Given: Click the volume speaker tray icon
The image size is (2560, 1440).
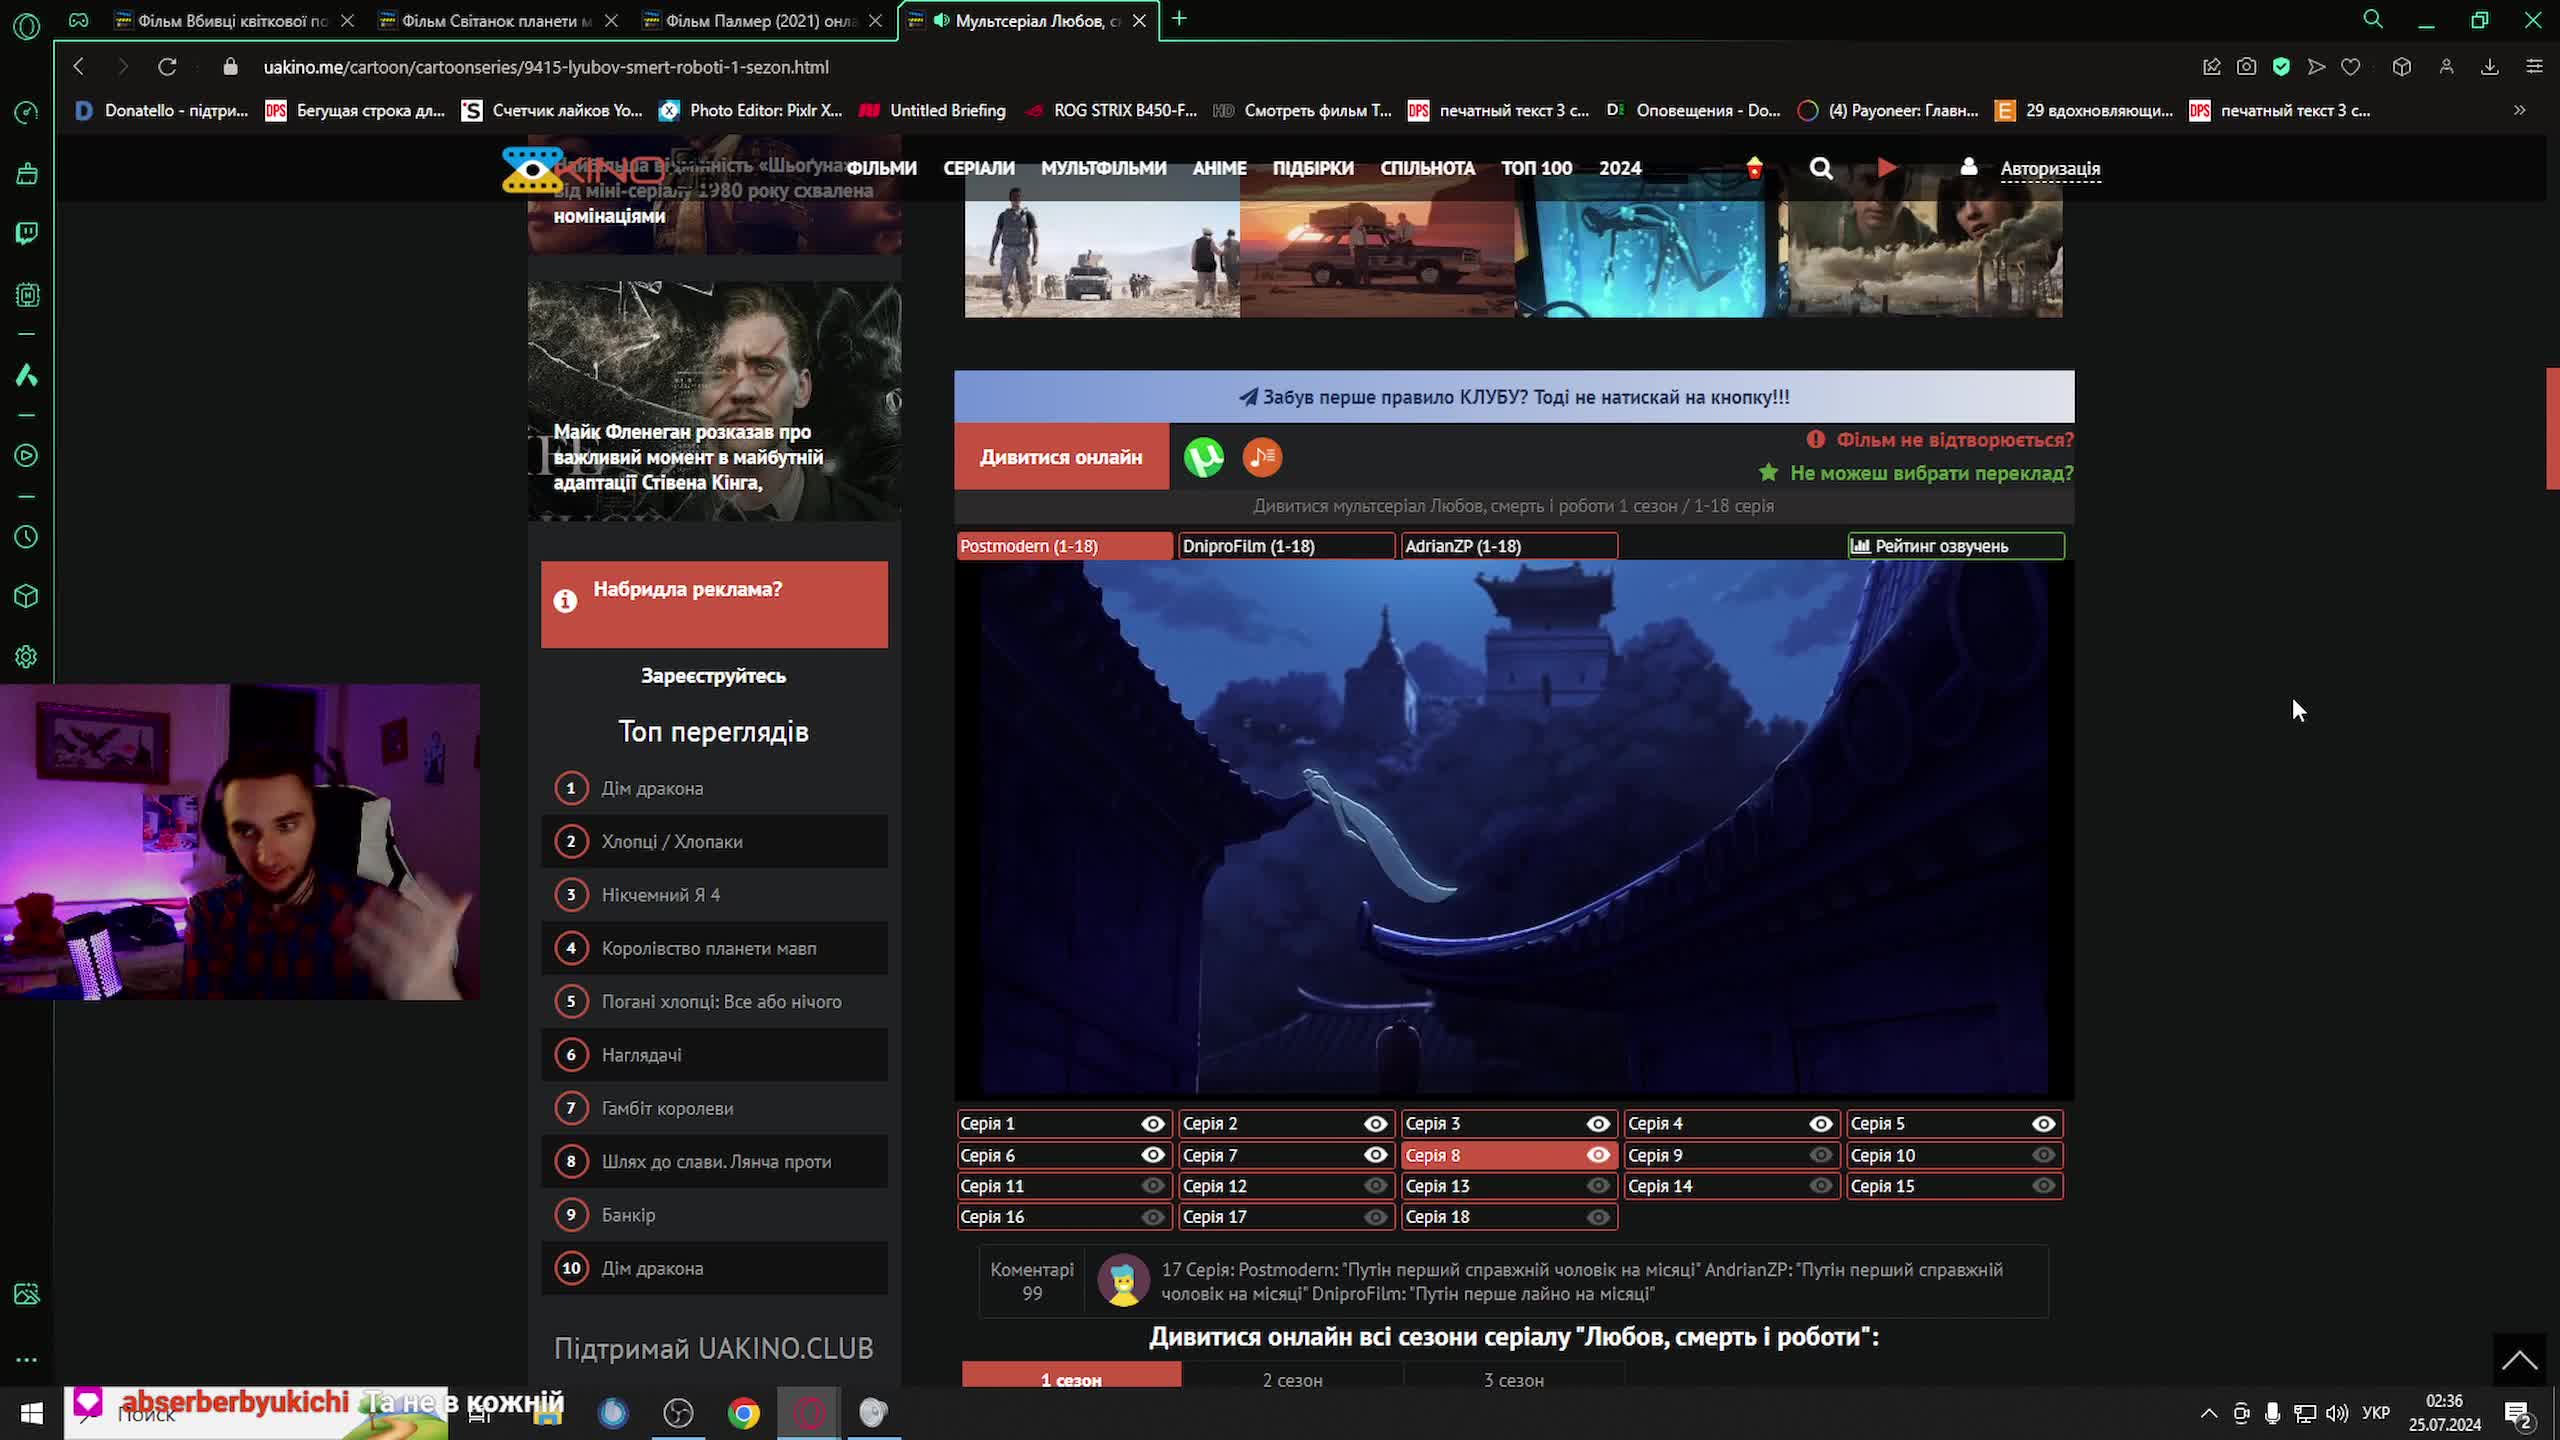Looking at the screenshot, I should pos(2337,1413).
